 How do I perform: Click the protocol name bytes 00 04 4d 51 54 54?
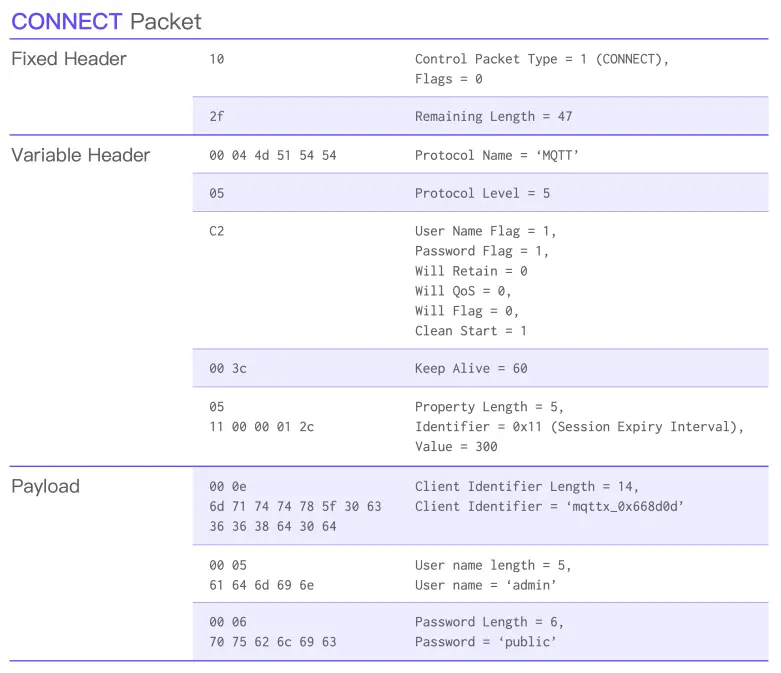point(272,155)
